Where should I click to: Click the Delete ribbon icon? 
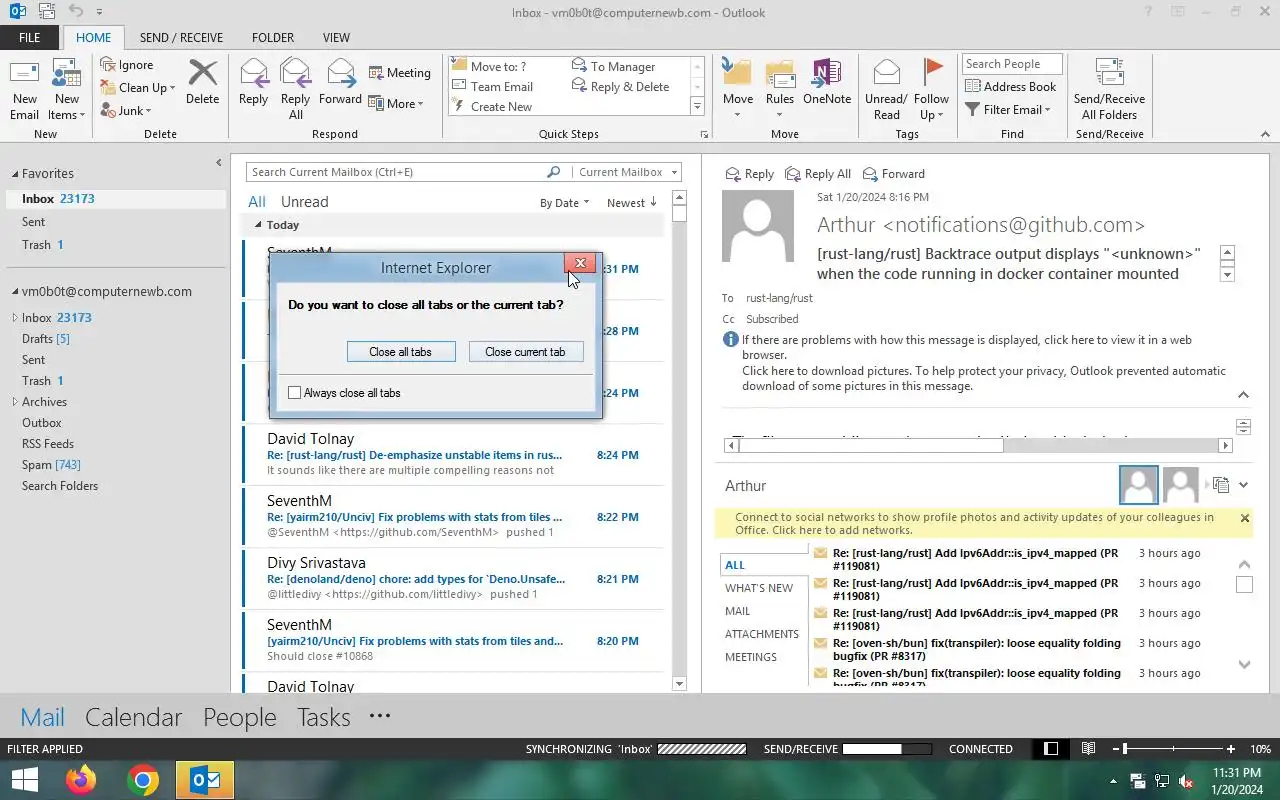[202, 73]
